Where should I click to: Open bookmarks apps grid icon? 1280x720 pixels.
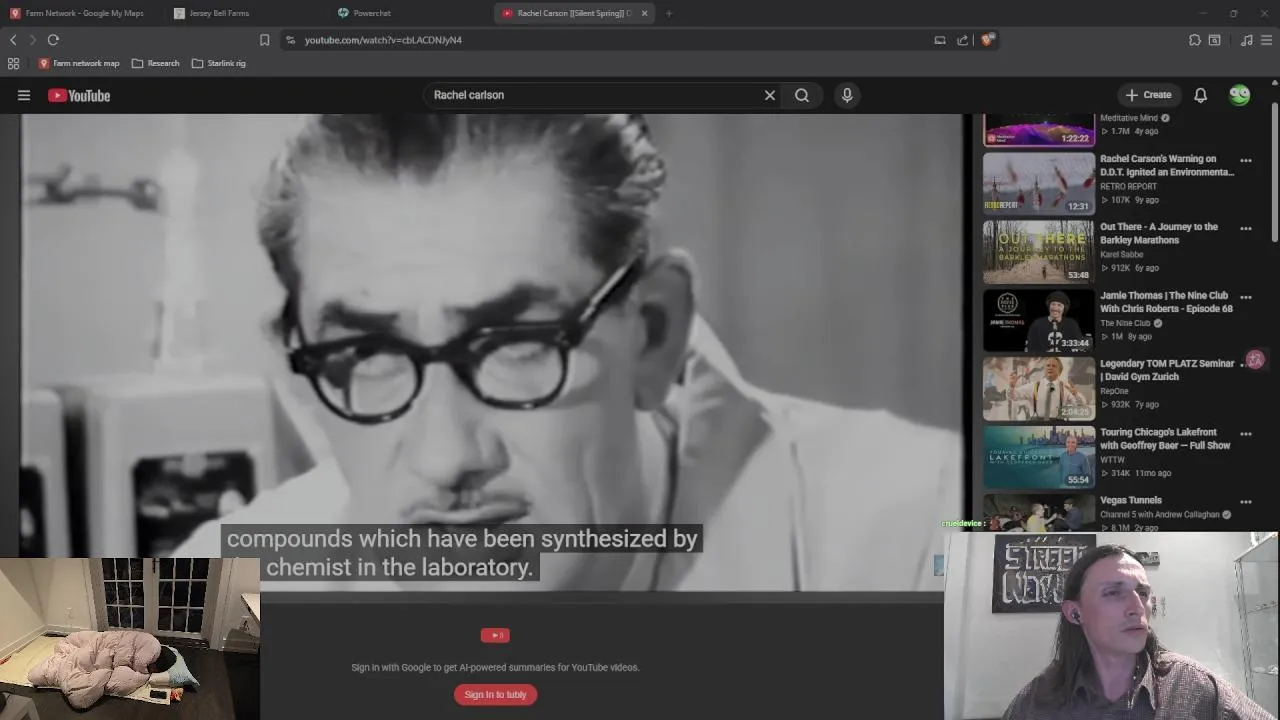tap(13, 63)
